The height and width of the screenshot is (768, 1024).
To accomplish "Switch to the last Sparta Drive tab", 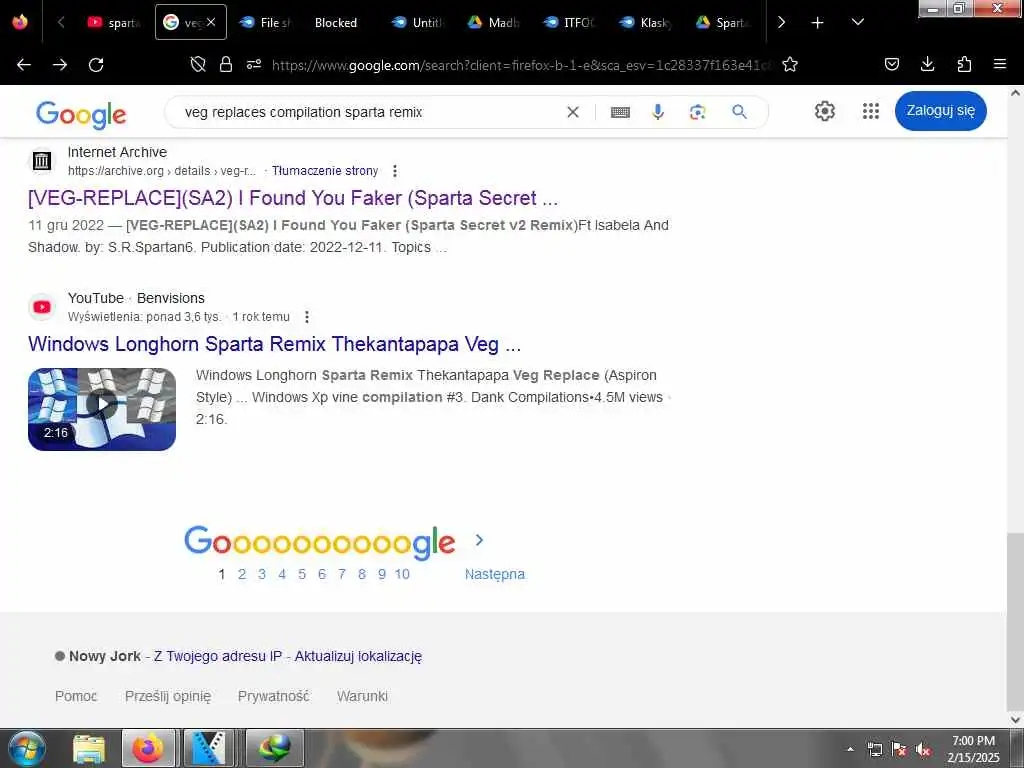I will pyautogui.click(x=721, y=23).
